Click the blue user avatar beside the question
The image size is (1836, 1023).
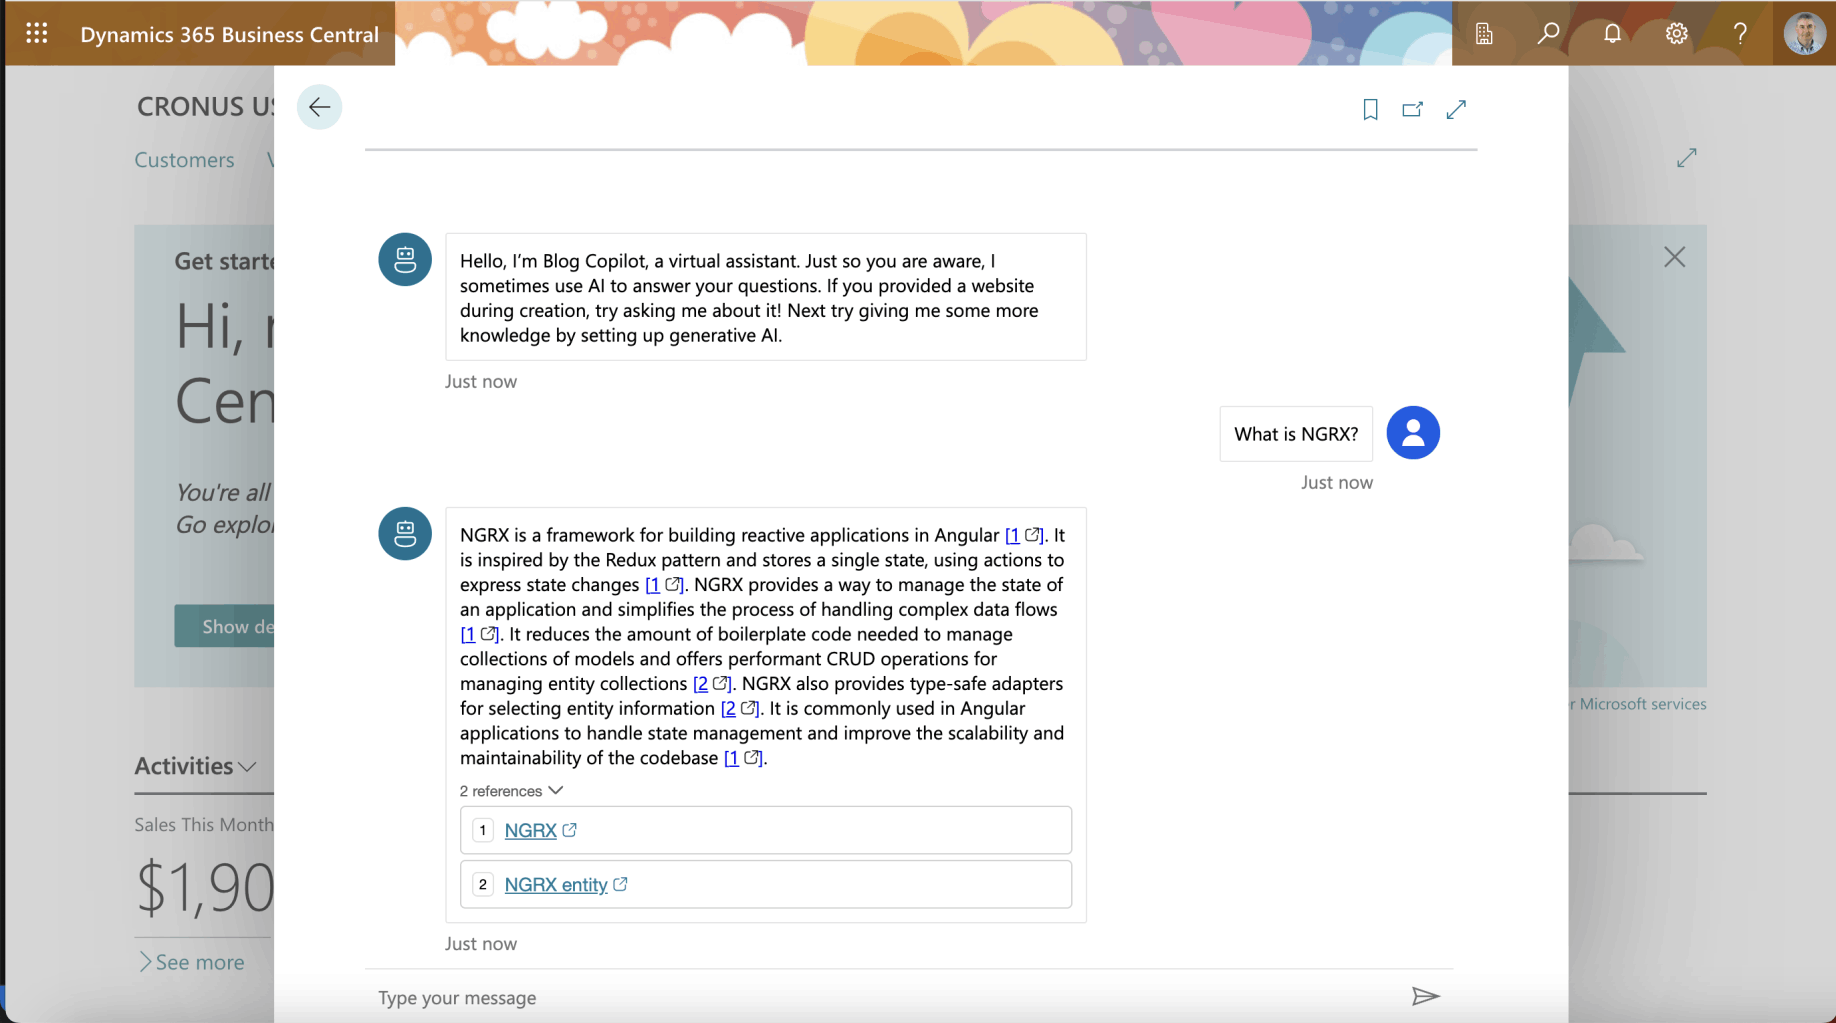coord(1413,433)
